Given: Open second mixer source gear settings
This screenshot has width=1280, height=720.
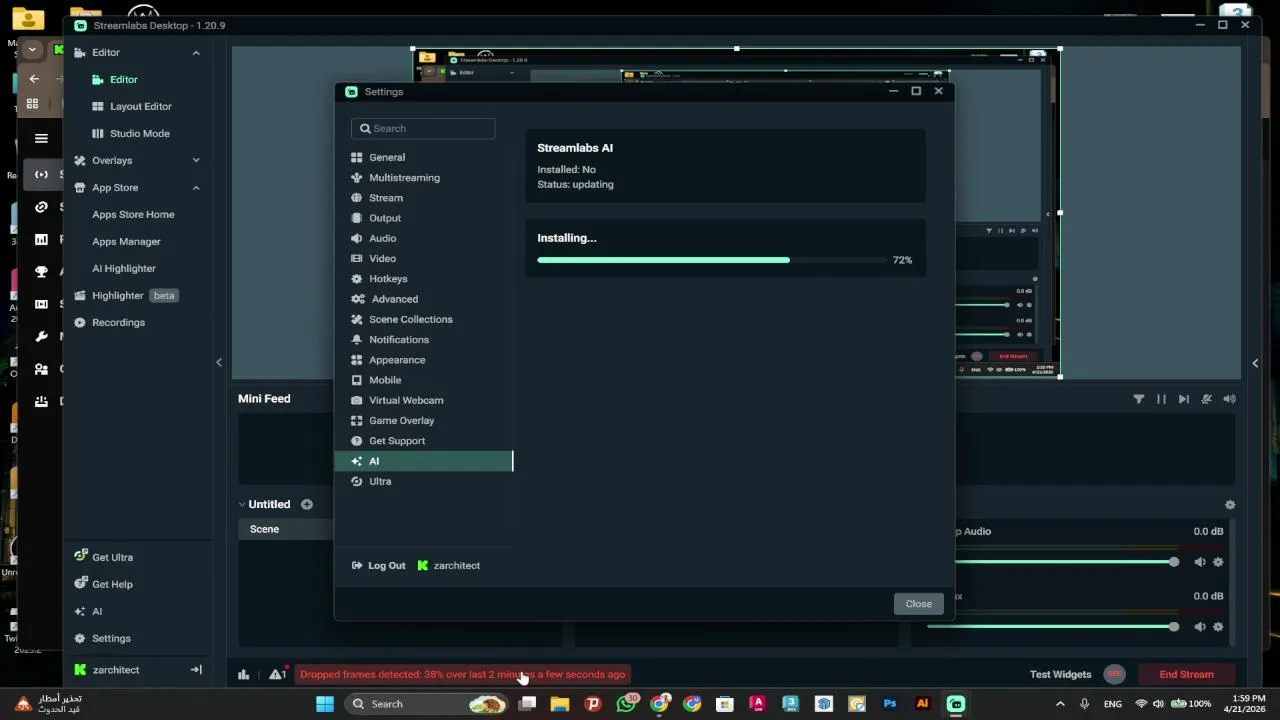Looking at the screenshot, I should tap(1218, 627).
